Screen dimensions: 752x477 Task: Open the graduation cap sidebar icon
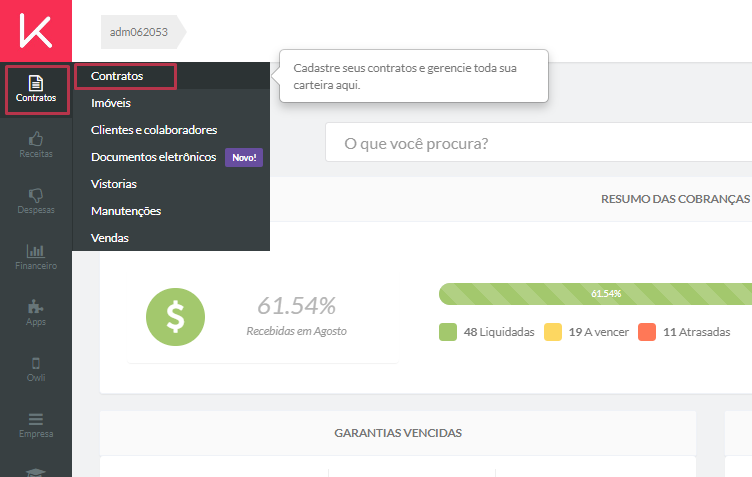(36, 472)
